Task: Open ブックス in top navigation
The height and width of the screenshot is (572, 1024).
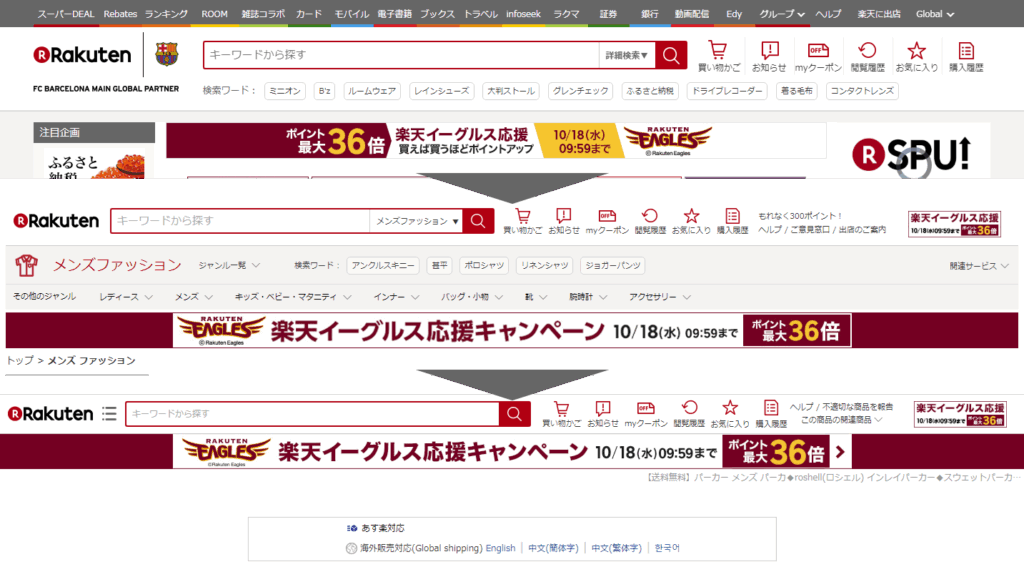Action: (437, 14)
